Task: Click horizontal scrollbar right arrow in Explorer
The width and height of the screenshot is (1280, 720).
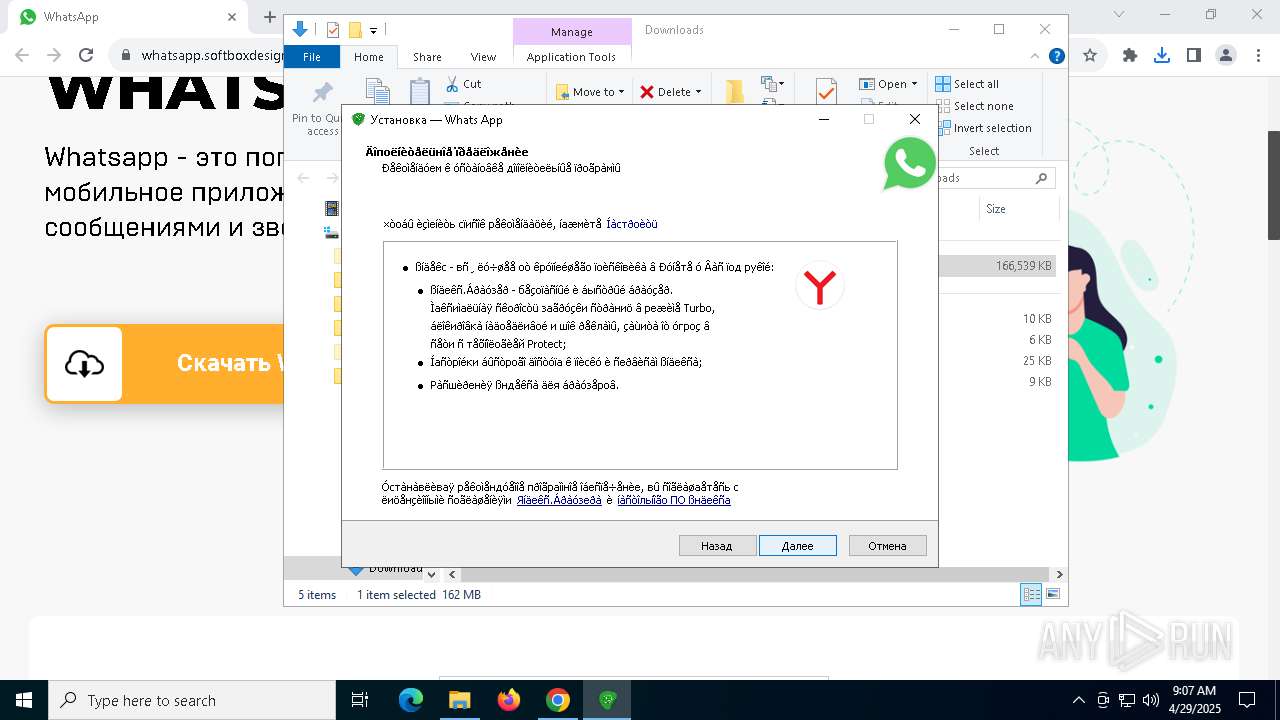Action: click(1059, 575)
